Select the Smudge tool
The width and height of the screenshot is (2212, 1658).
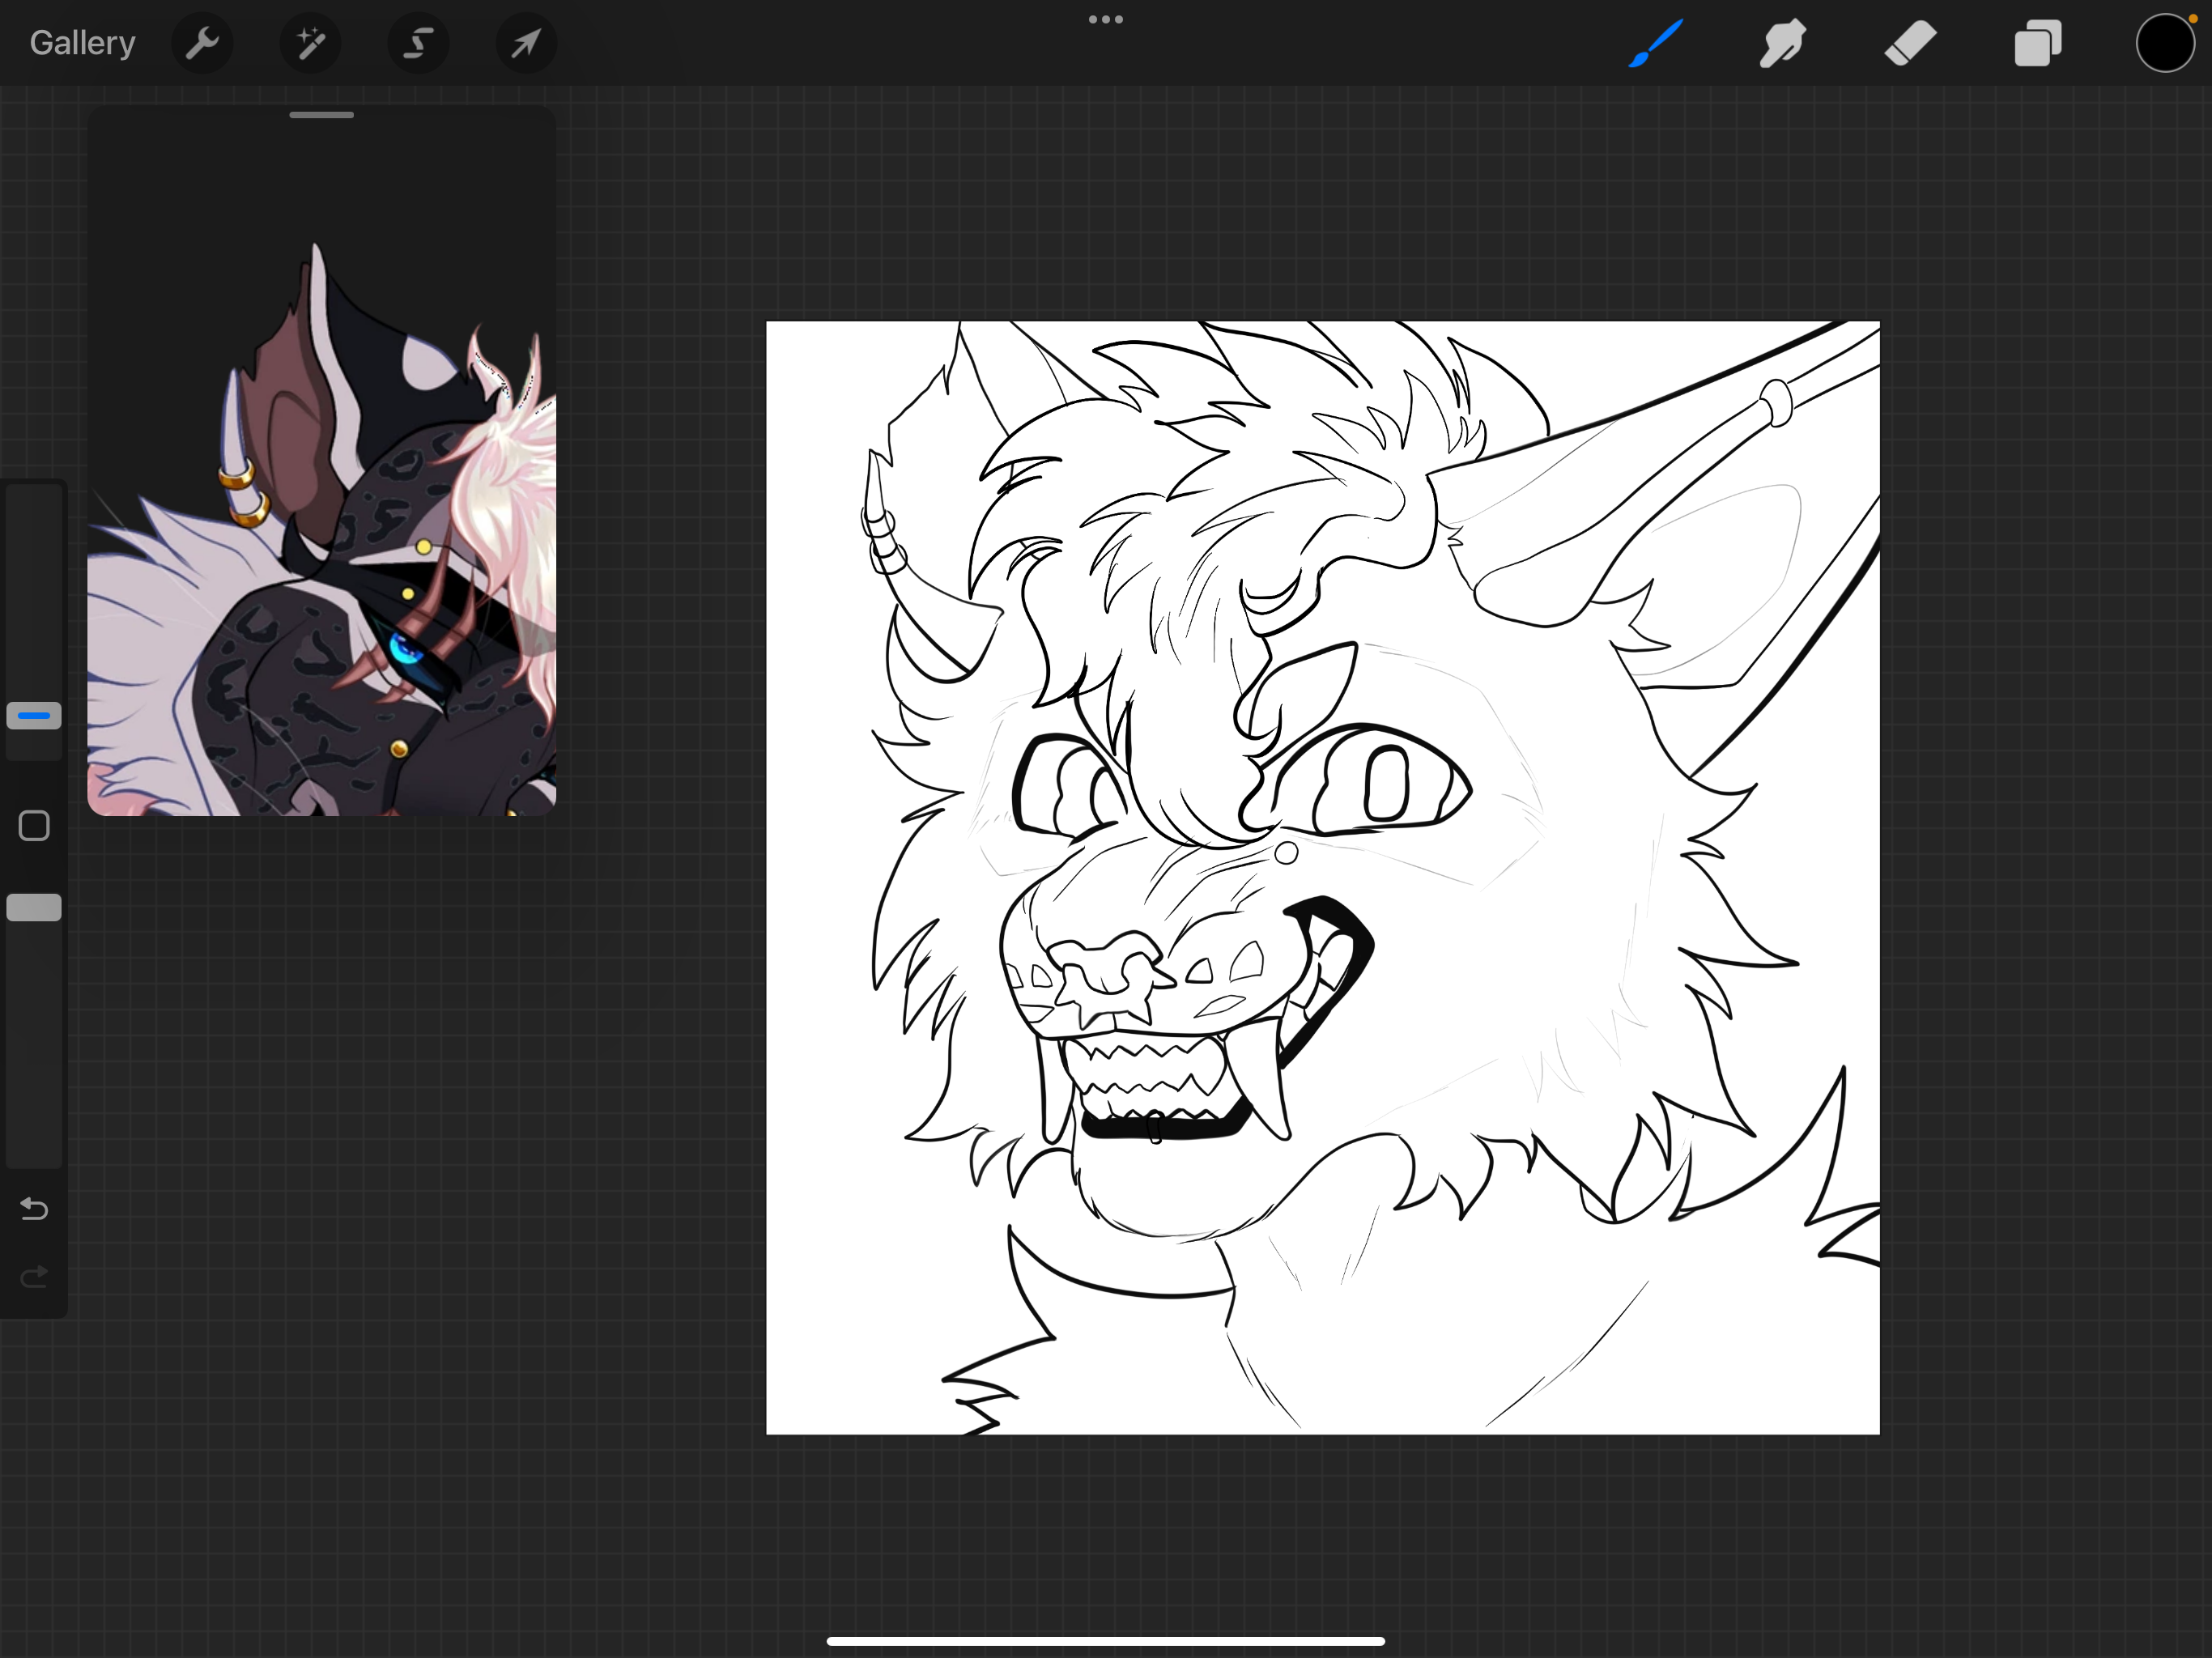click(1782, 43)
